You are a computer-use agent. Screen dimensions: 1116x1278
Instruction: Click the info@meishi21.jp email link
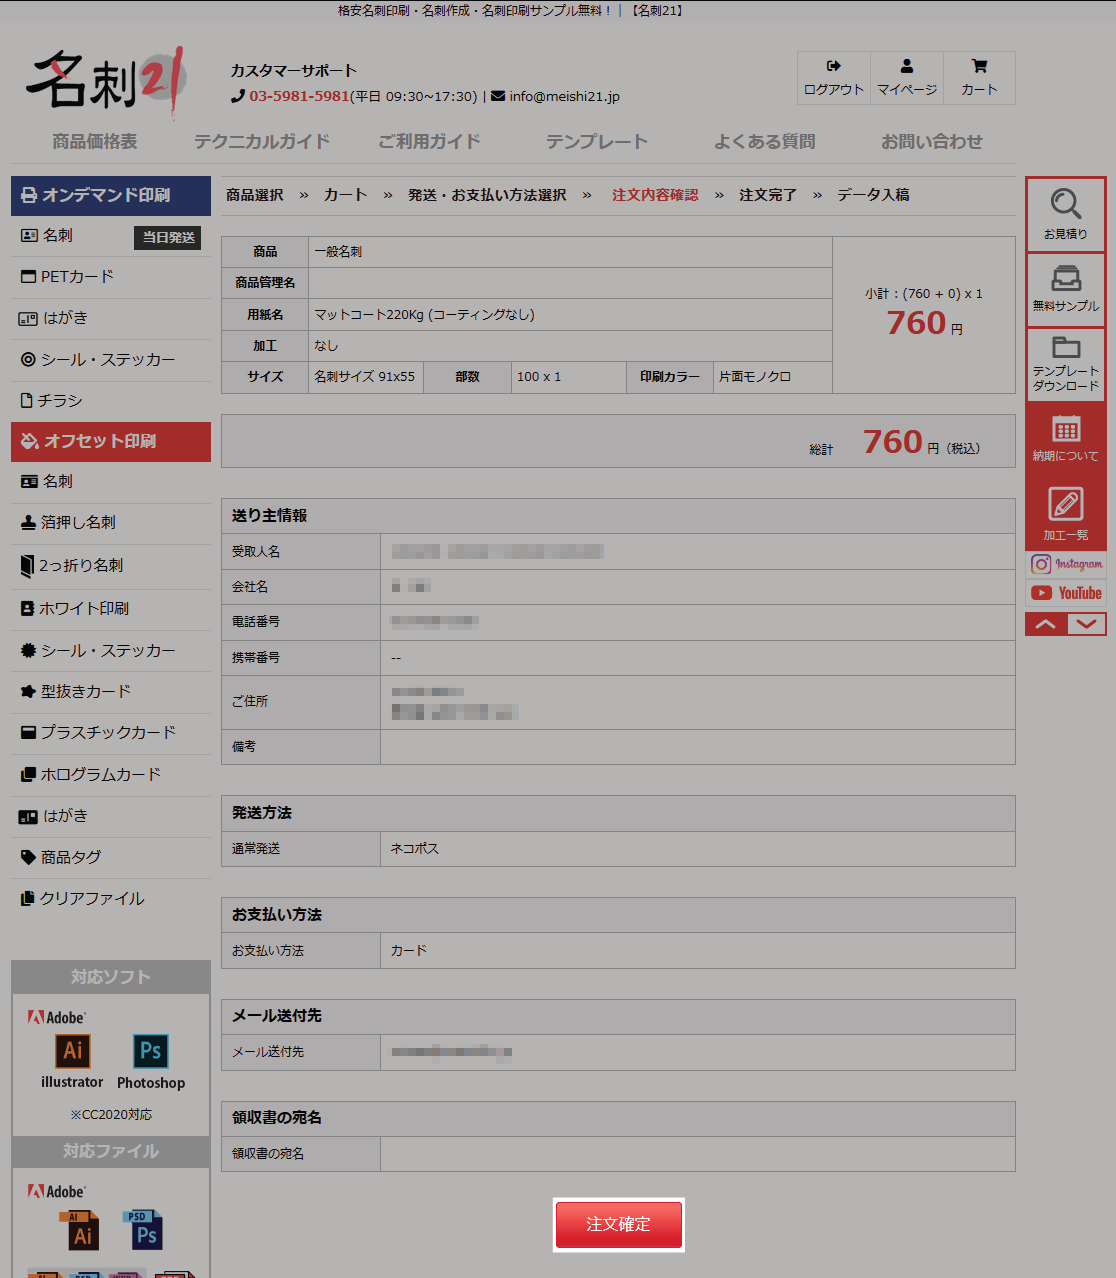[x=564, y=97]
